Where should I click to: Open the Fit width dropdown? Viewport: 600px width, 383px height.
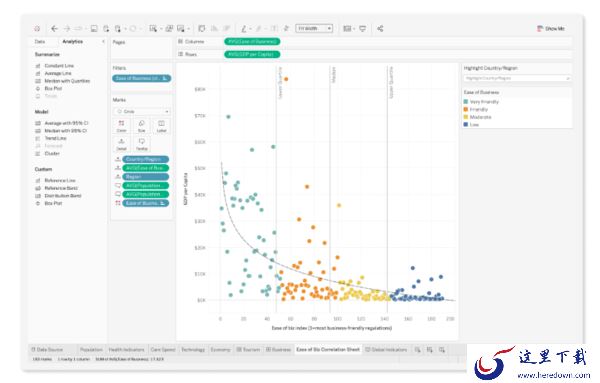pyautogui.click(x=314, y=28)
